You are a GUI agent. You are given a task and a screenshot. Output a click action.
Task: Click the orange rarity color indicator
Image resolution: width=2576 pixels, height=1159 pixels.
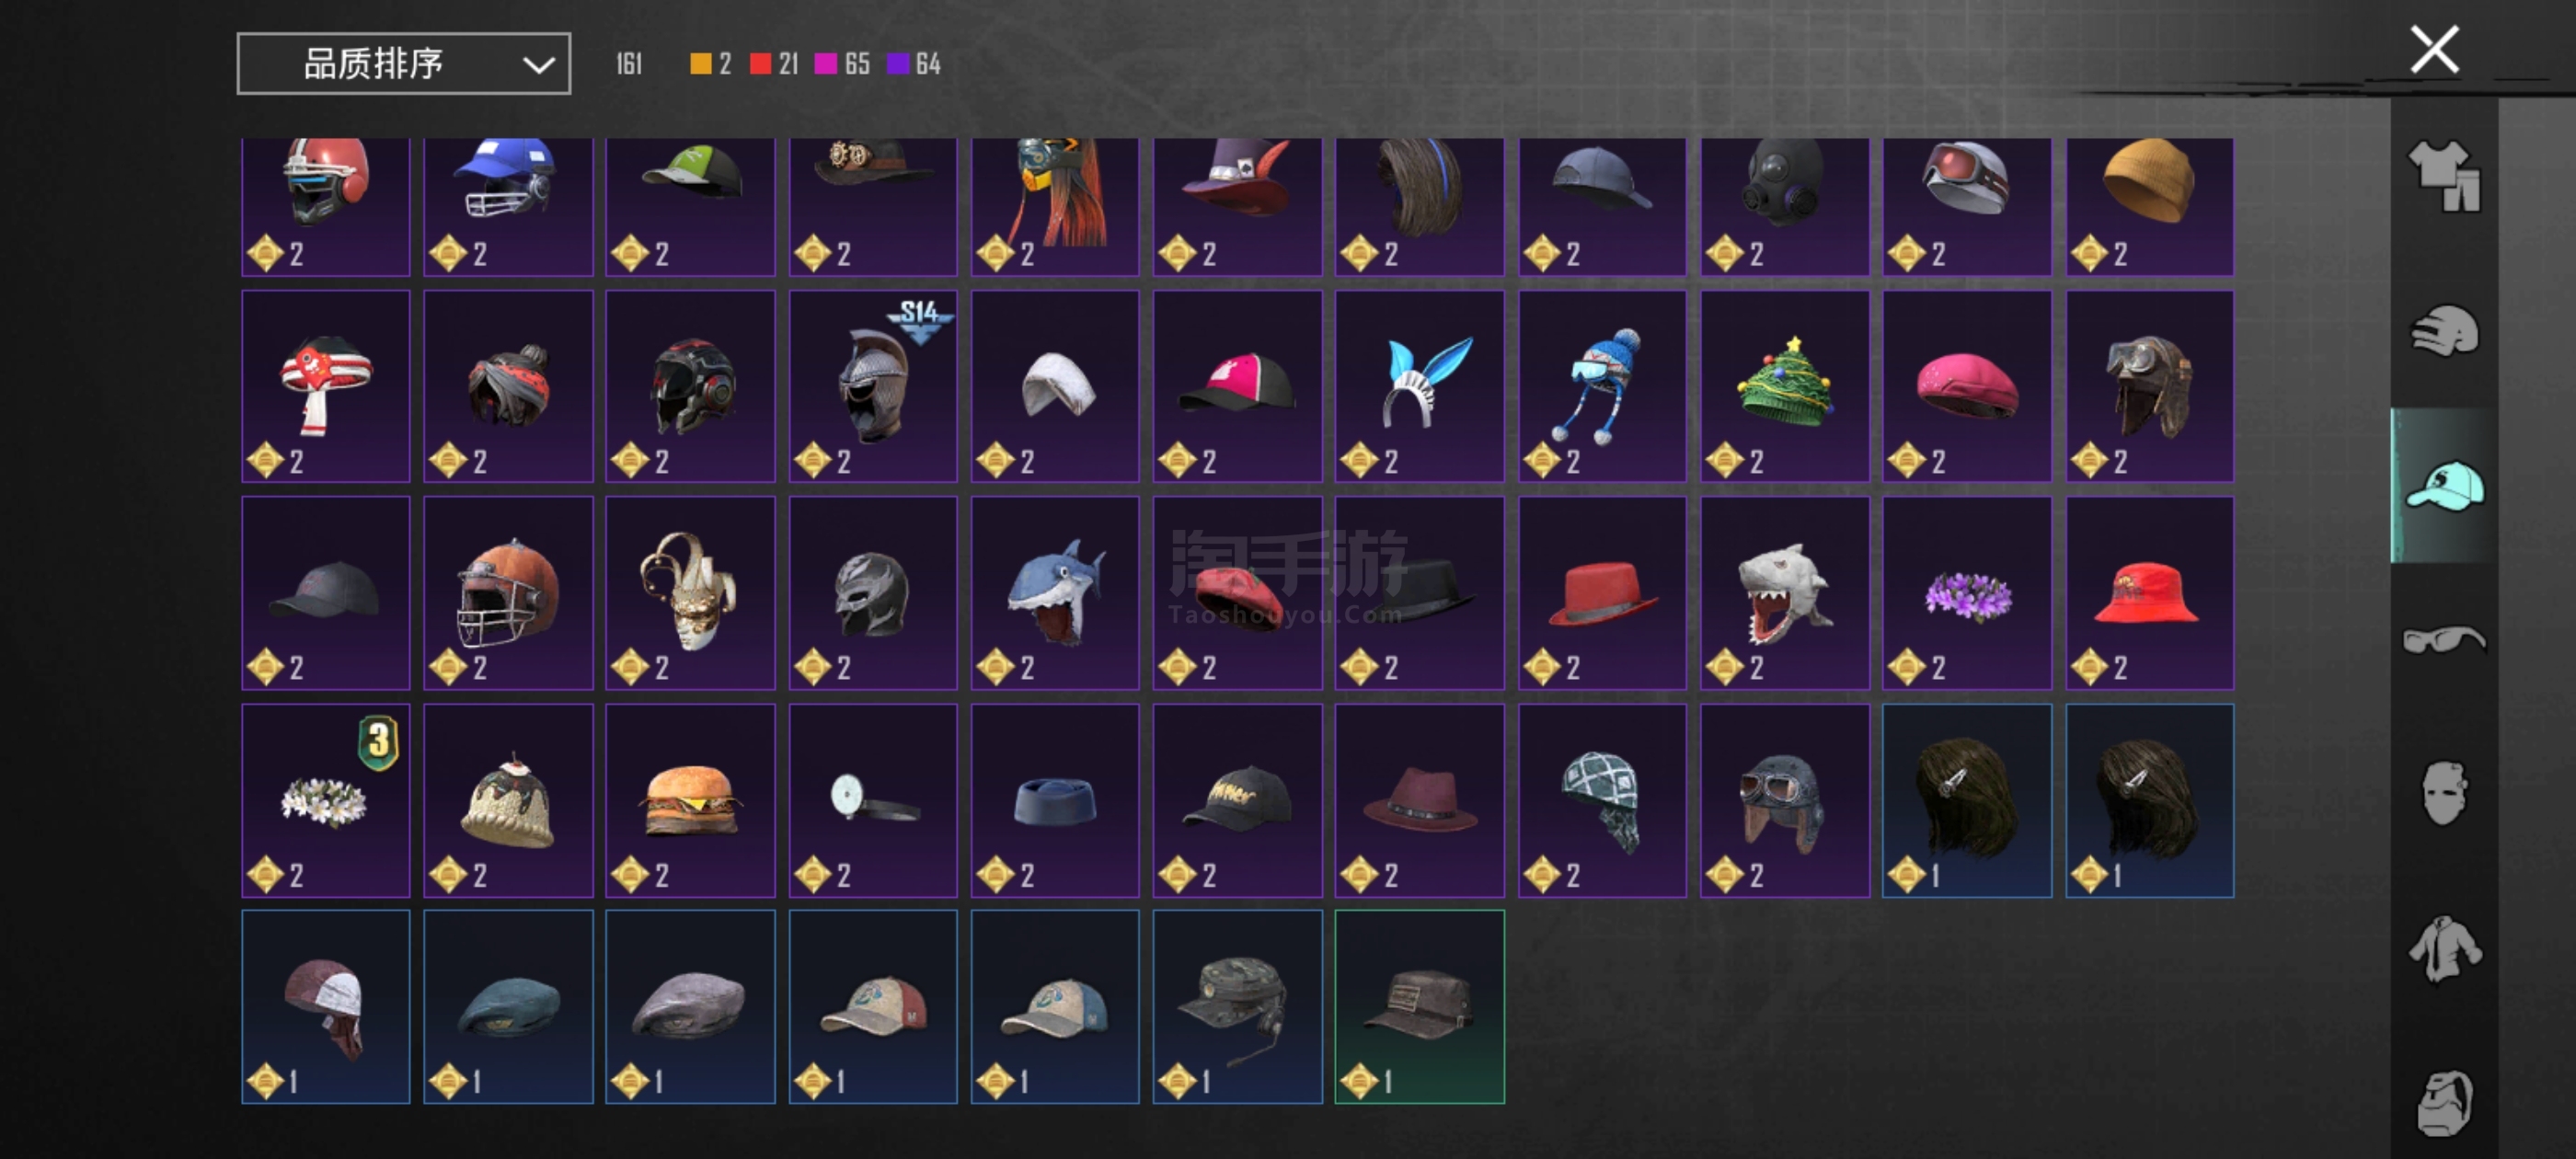[x=700, y=64]
